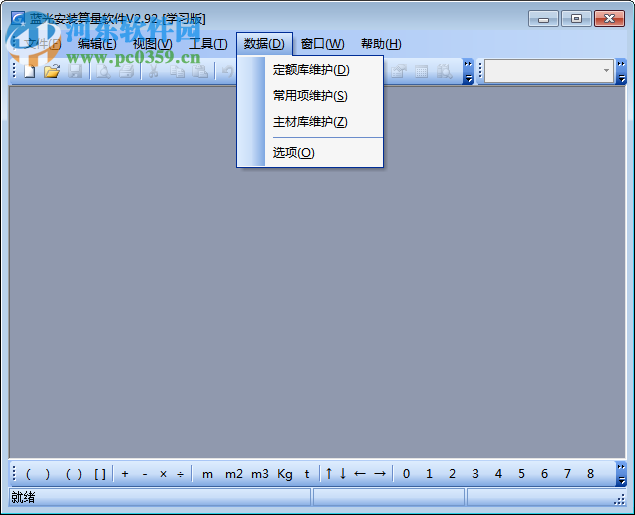This screenshot has height=515, width=635.
Task: Insert digit 7 from symbol bar
Action: [567, 474]
